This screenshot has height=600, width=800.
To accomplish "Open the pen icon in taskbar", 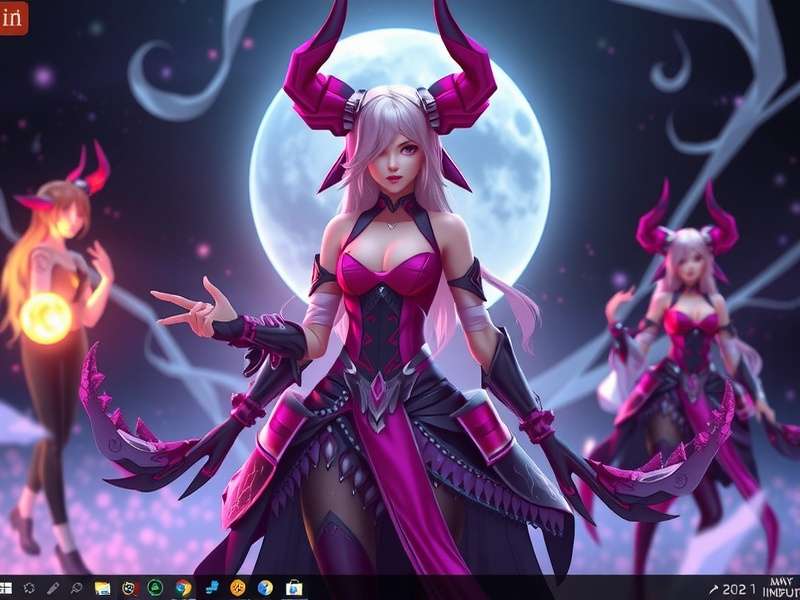I will [x=53, y=588].
